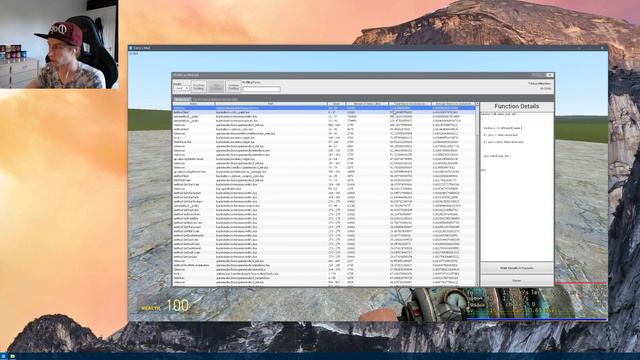Select the highlighted first row in the profiler list
The image size is (640, 360).
[x=324, y=108]
